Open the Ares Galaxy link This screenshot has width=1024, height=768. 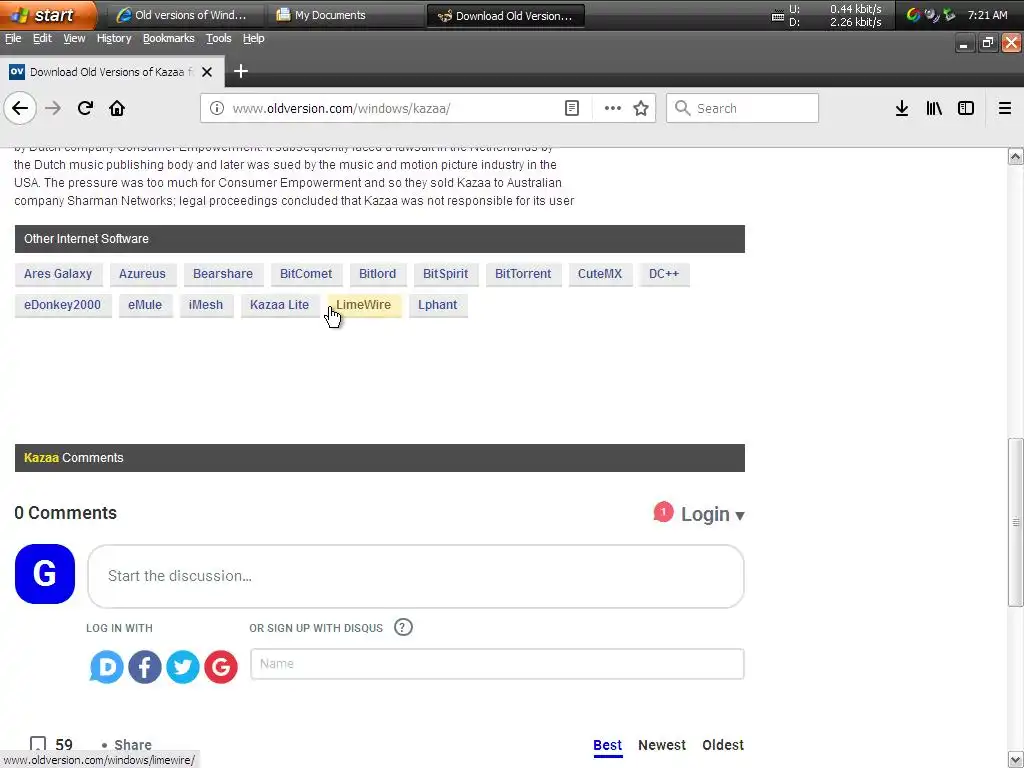click(57, 274)
